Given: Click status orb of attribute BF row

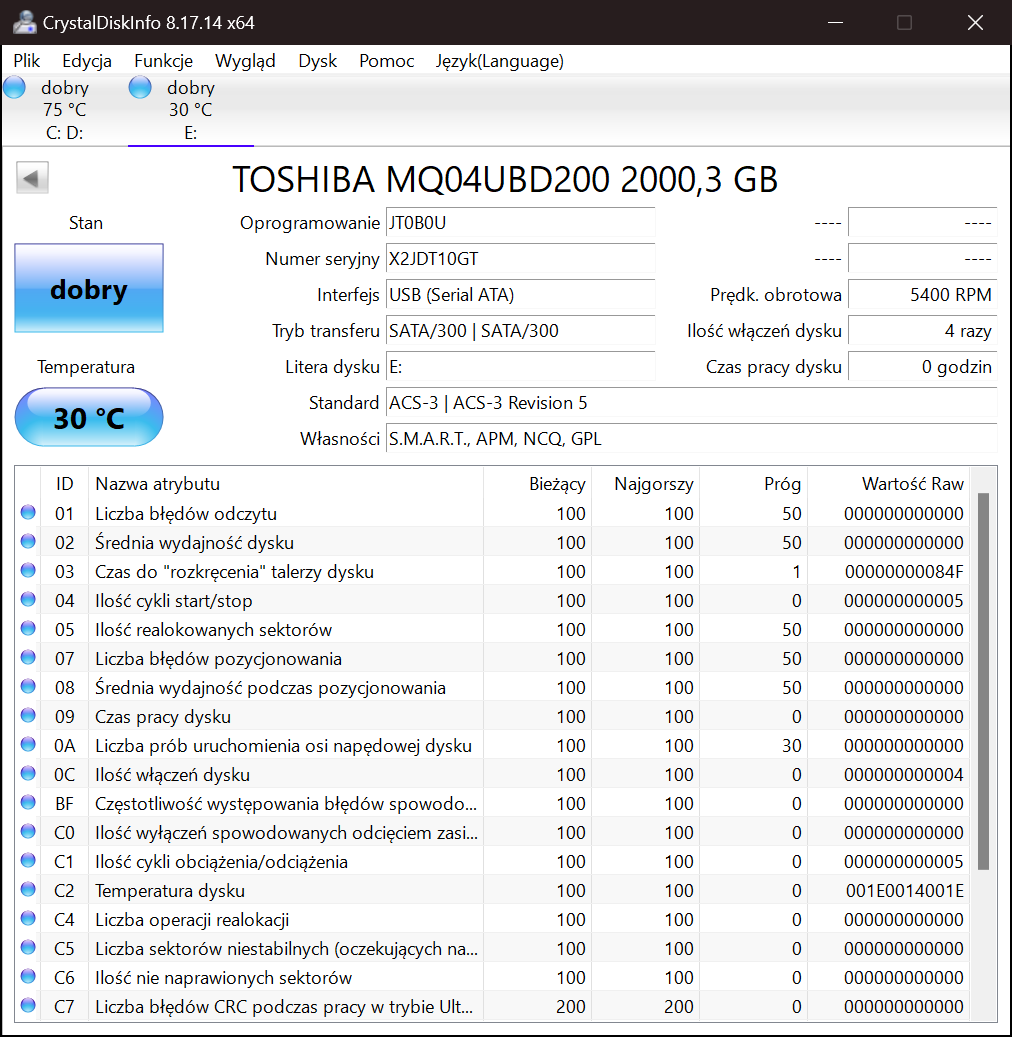Looking at the screenshot, I should tap(28, 802).
